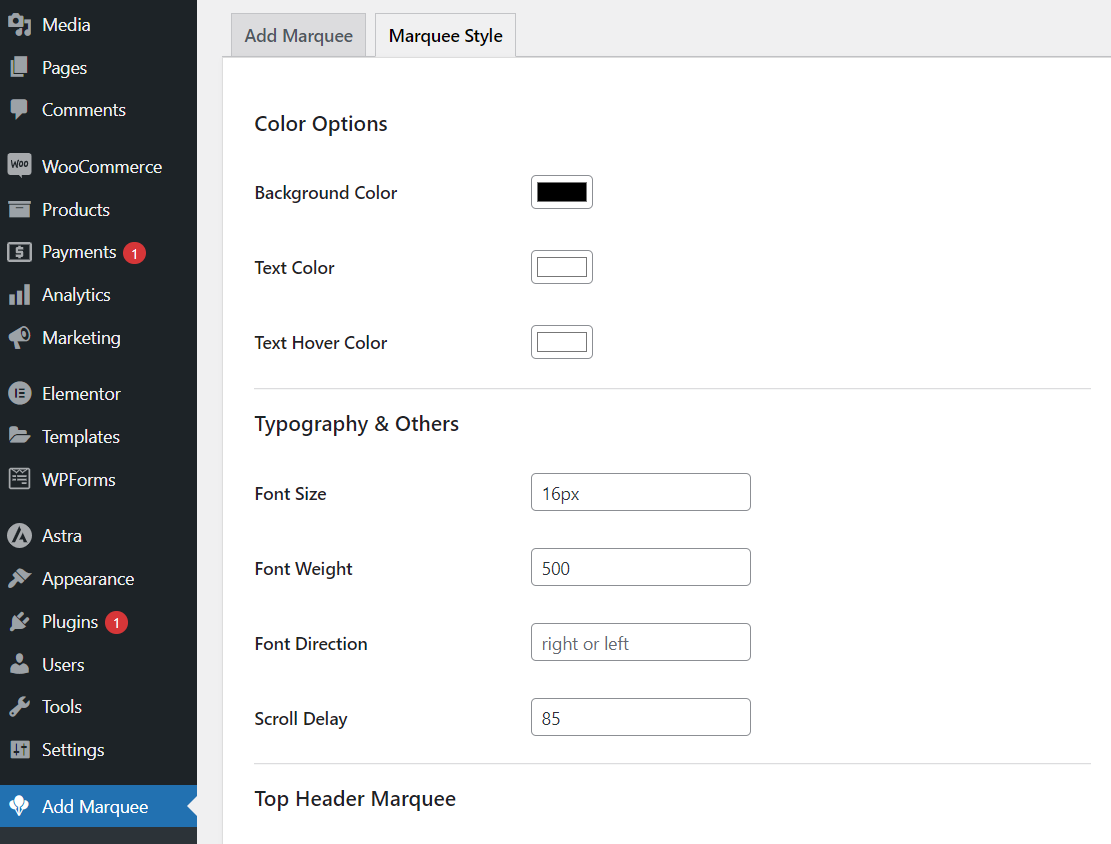Click the Elementor icon in sidebar
Screen dimensions: 1111x844
[x=19, y=394]
